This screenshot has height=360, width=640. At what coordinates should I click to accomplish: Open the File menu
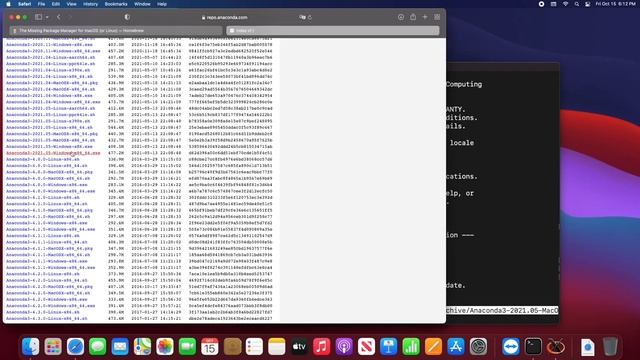(x=41, y=4)
